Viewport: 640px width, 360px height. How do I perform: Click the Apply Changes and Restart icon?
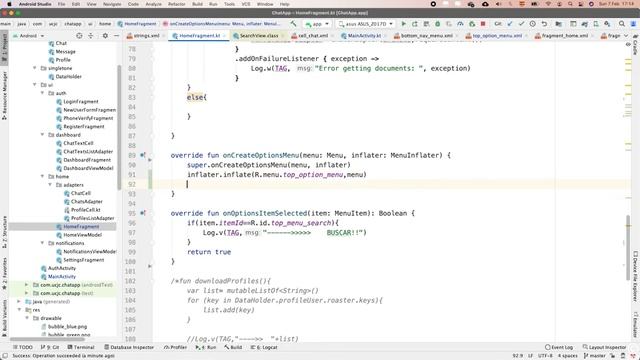tap(415, 24)
